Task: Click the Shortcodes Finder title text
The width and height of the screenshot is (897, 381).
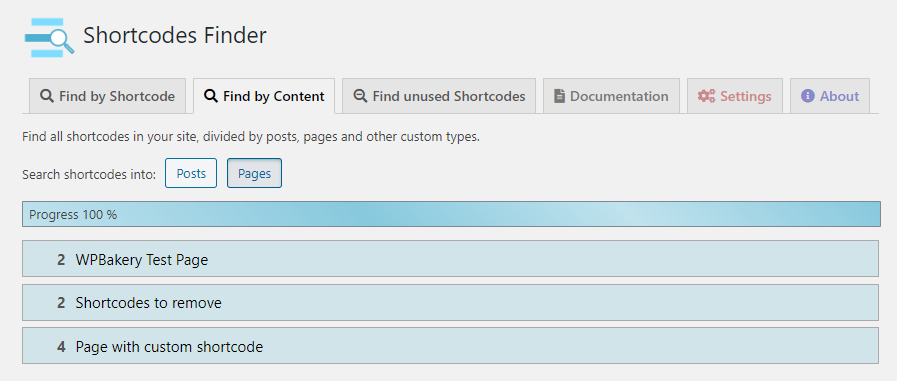Action: click(175, 35)
